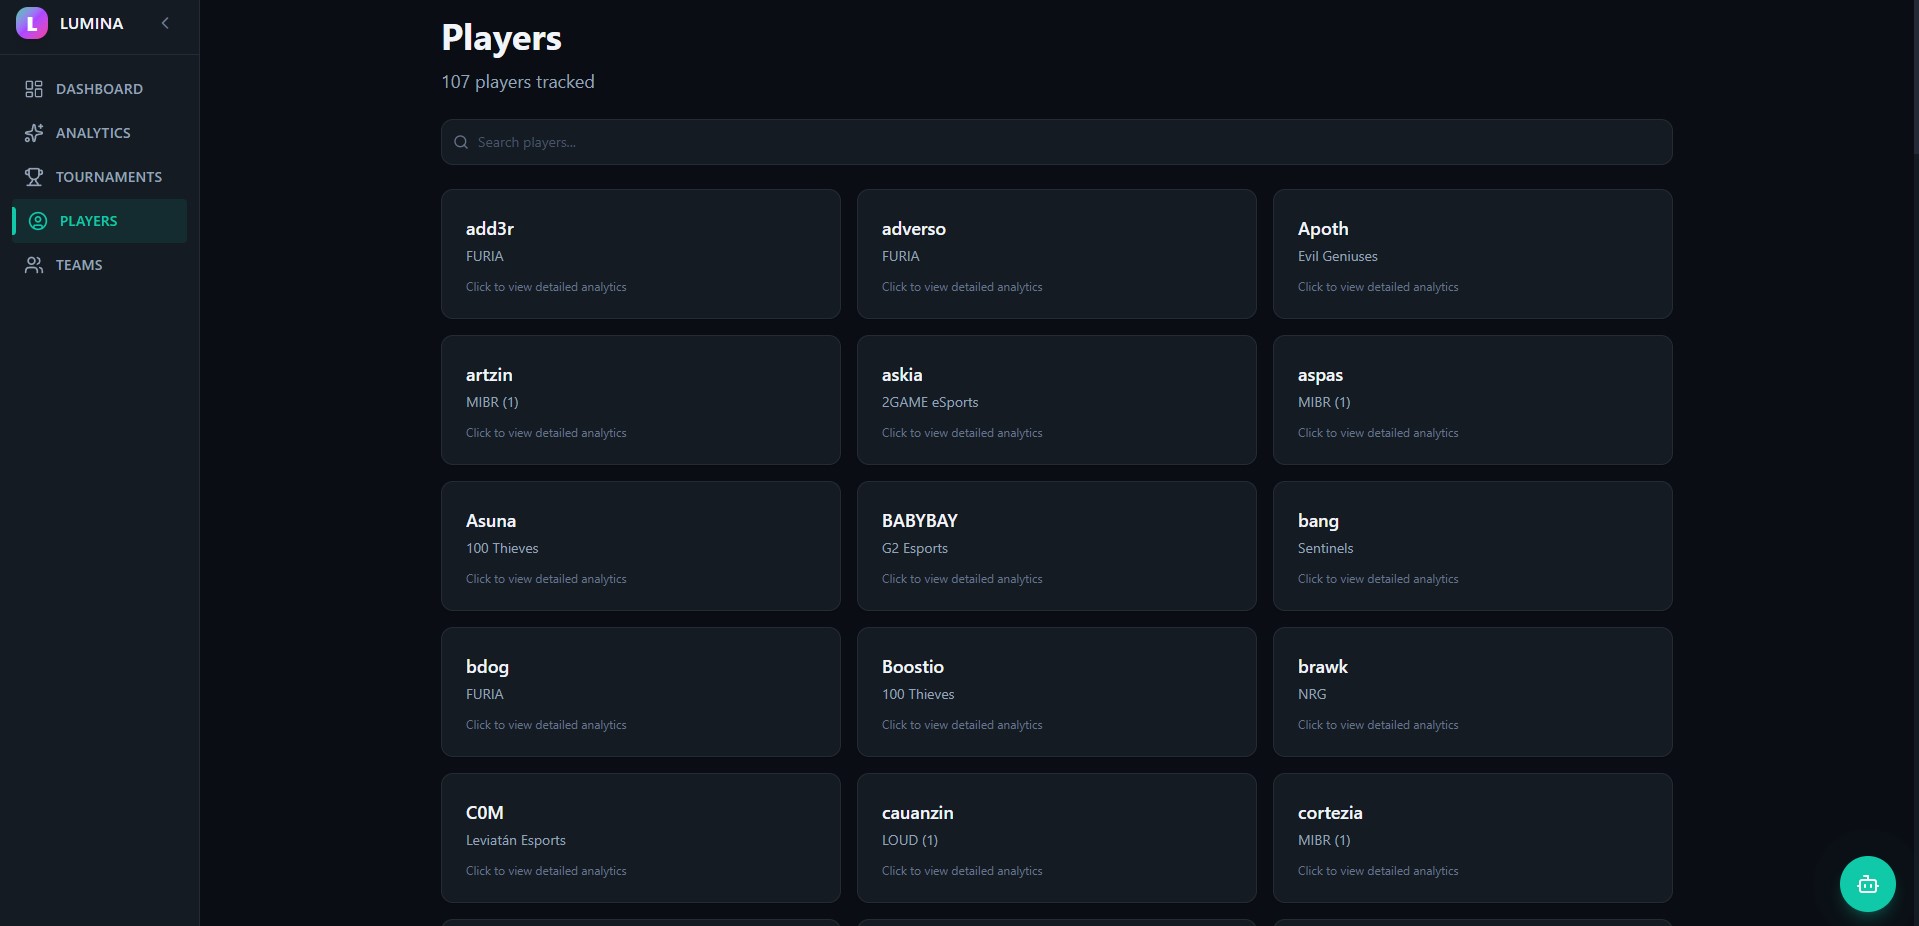Click the Players user icon in sidebar
This screenshot has width=1919, height=926.
tap(38, 221)
